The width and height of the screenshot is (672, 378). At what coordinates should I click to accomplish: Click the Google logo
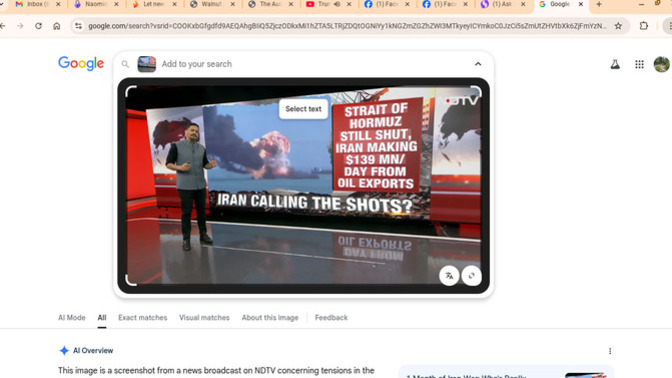[x=81, y=63]
